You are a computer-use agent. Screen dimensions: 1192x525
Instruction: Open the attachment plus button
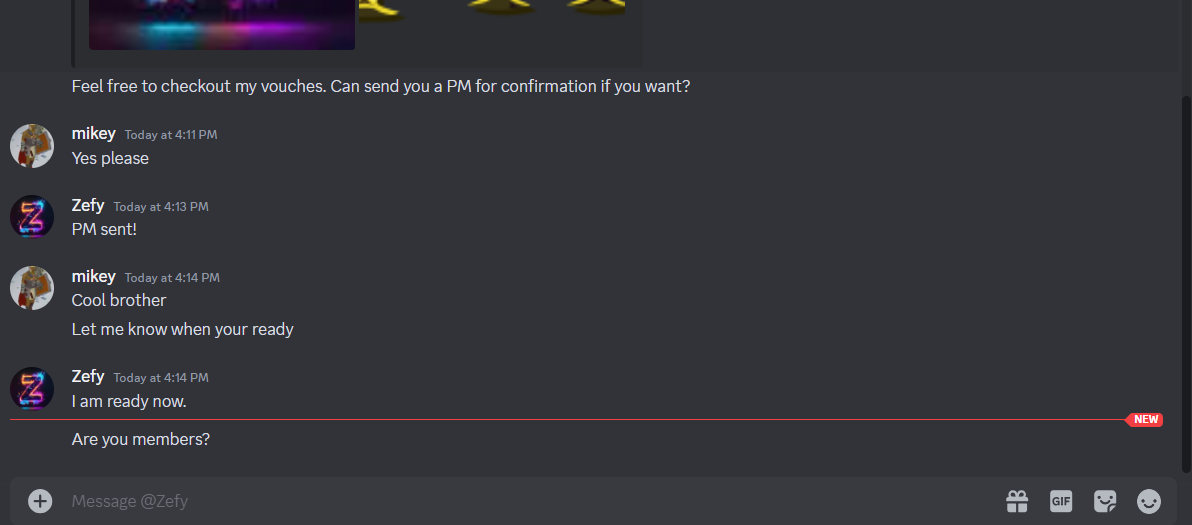(x=40, y=501)
